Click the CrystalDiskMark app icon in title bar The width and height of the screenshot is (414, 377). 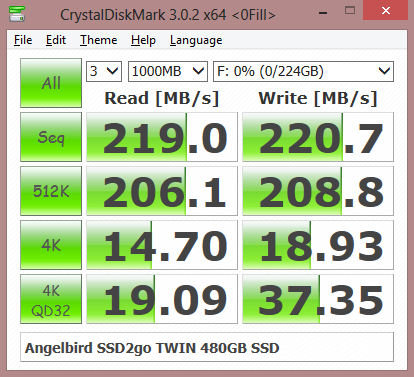coord(17,13)
